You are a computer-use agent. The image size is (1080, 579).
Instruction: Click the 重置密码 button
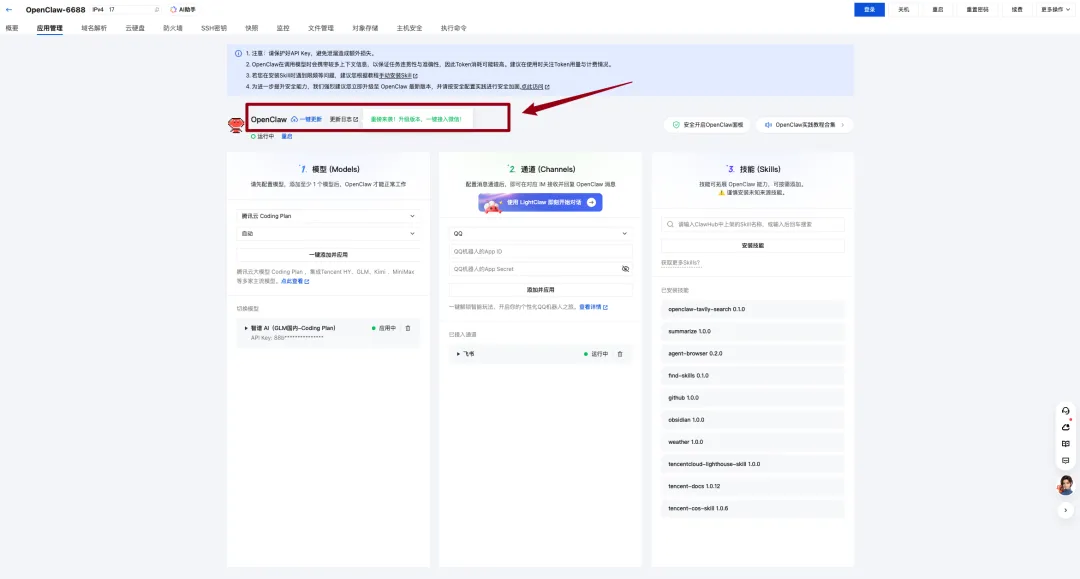977,10
